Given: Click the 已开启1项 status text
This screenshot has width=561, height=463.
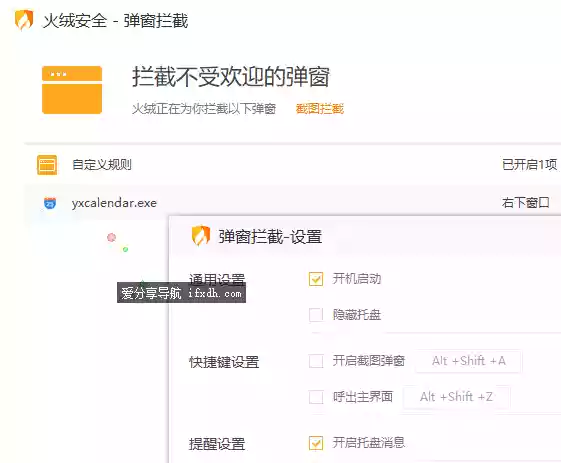Looking at the screenshot, I should [529, 165].
